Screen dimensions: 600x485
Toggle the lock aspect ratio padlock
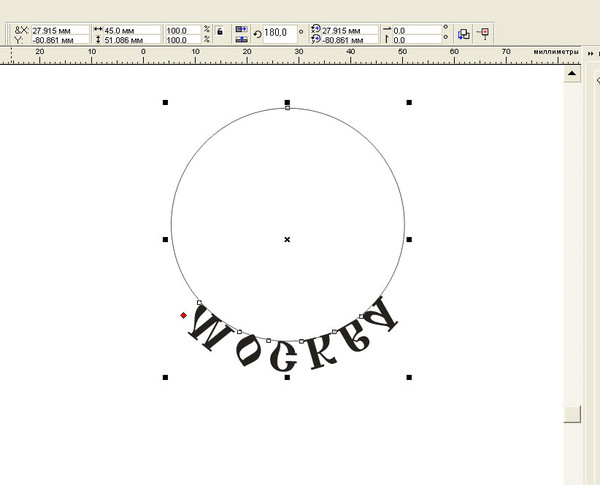(220, 31)
